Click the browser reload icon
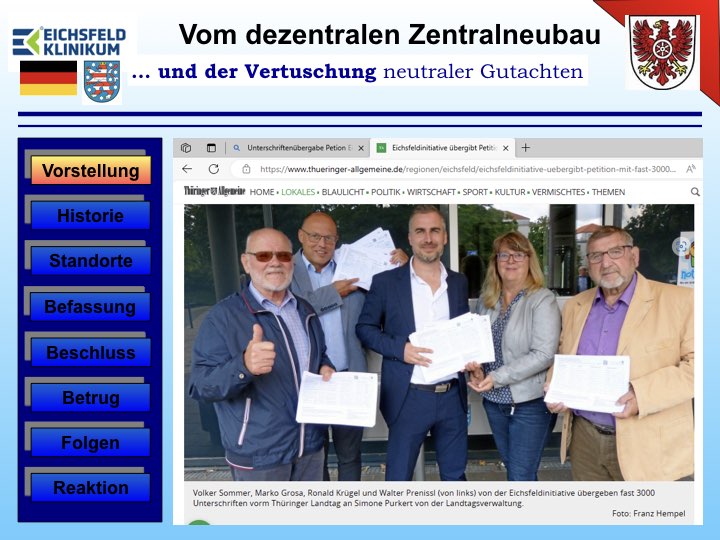This screenshot has width=720, height=540. pos(213,169)
